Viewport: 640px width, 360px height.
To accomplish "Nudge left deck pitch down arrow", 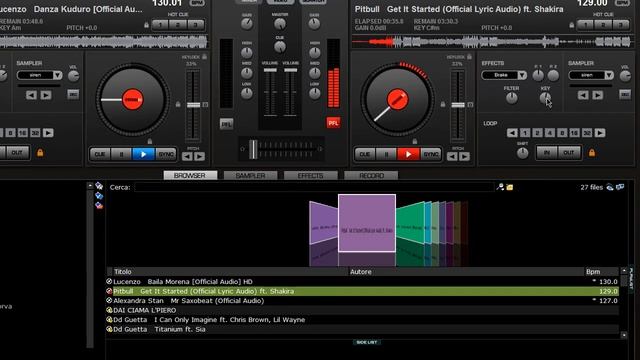I will (187, 156).
